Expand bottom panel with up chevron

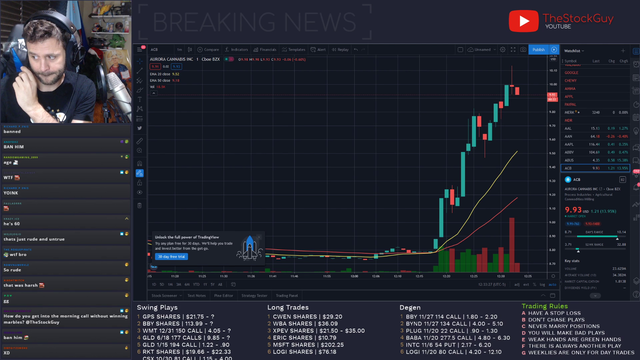pyautogui.click(x=543, y=296)
